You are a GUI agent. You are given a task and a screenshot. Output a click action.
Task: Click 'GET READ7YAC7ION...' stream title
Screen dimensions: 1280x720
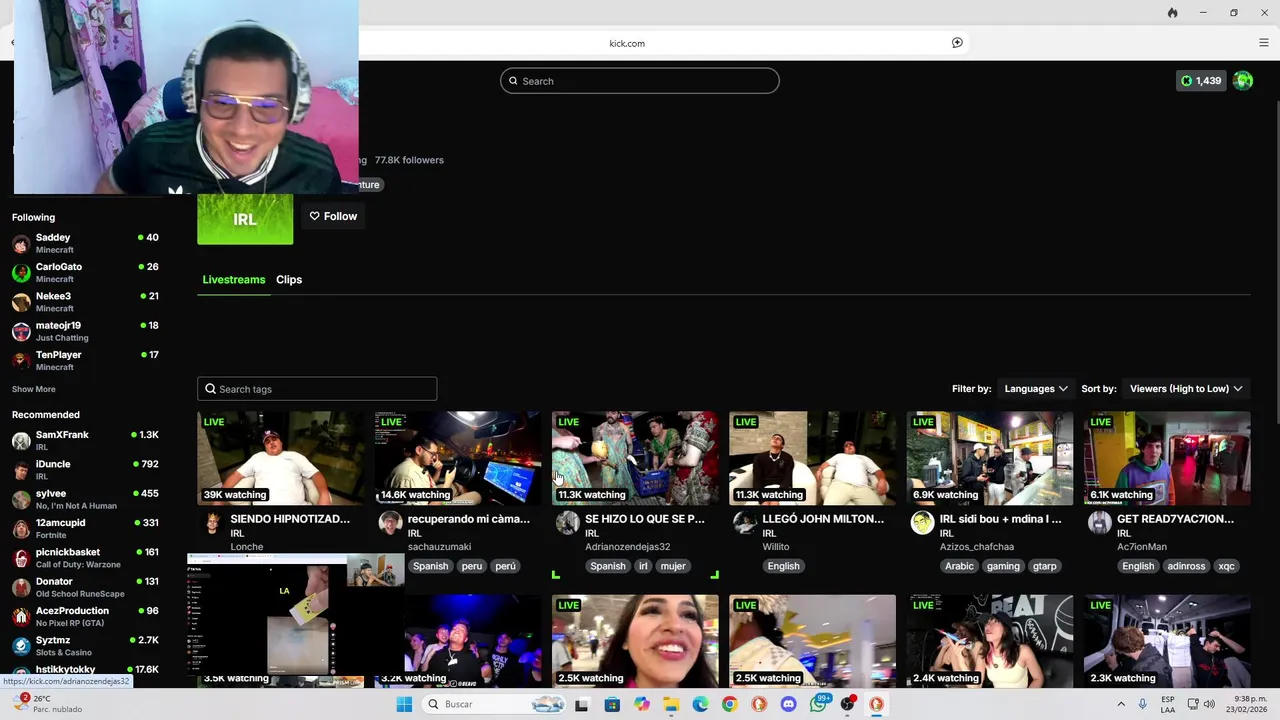pos(1176,519)
